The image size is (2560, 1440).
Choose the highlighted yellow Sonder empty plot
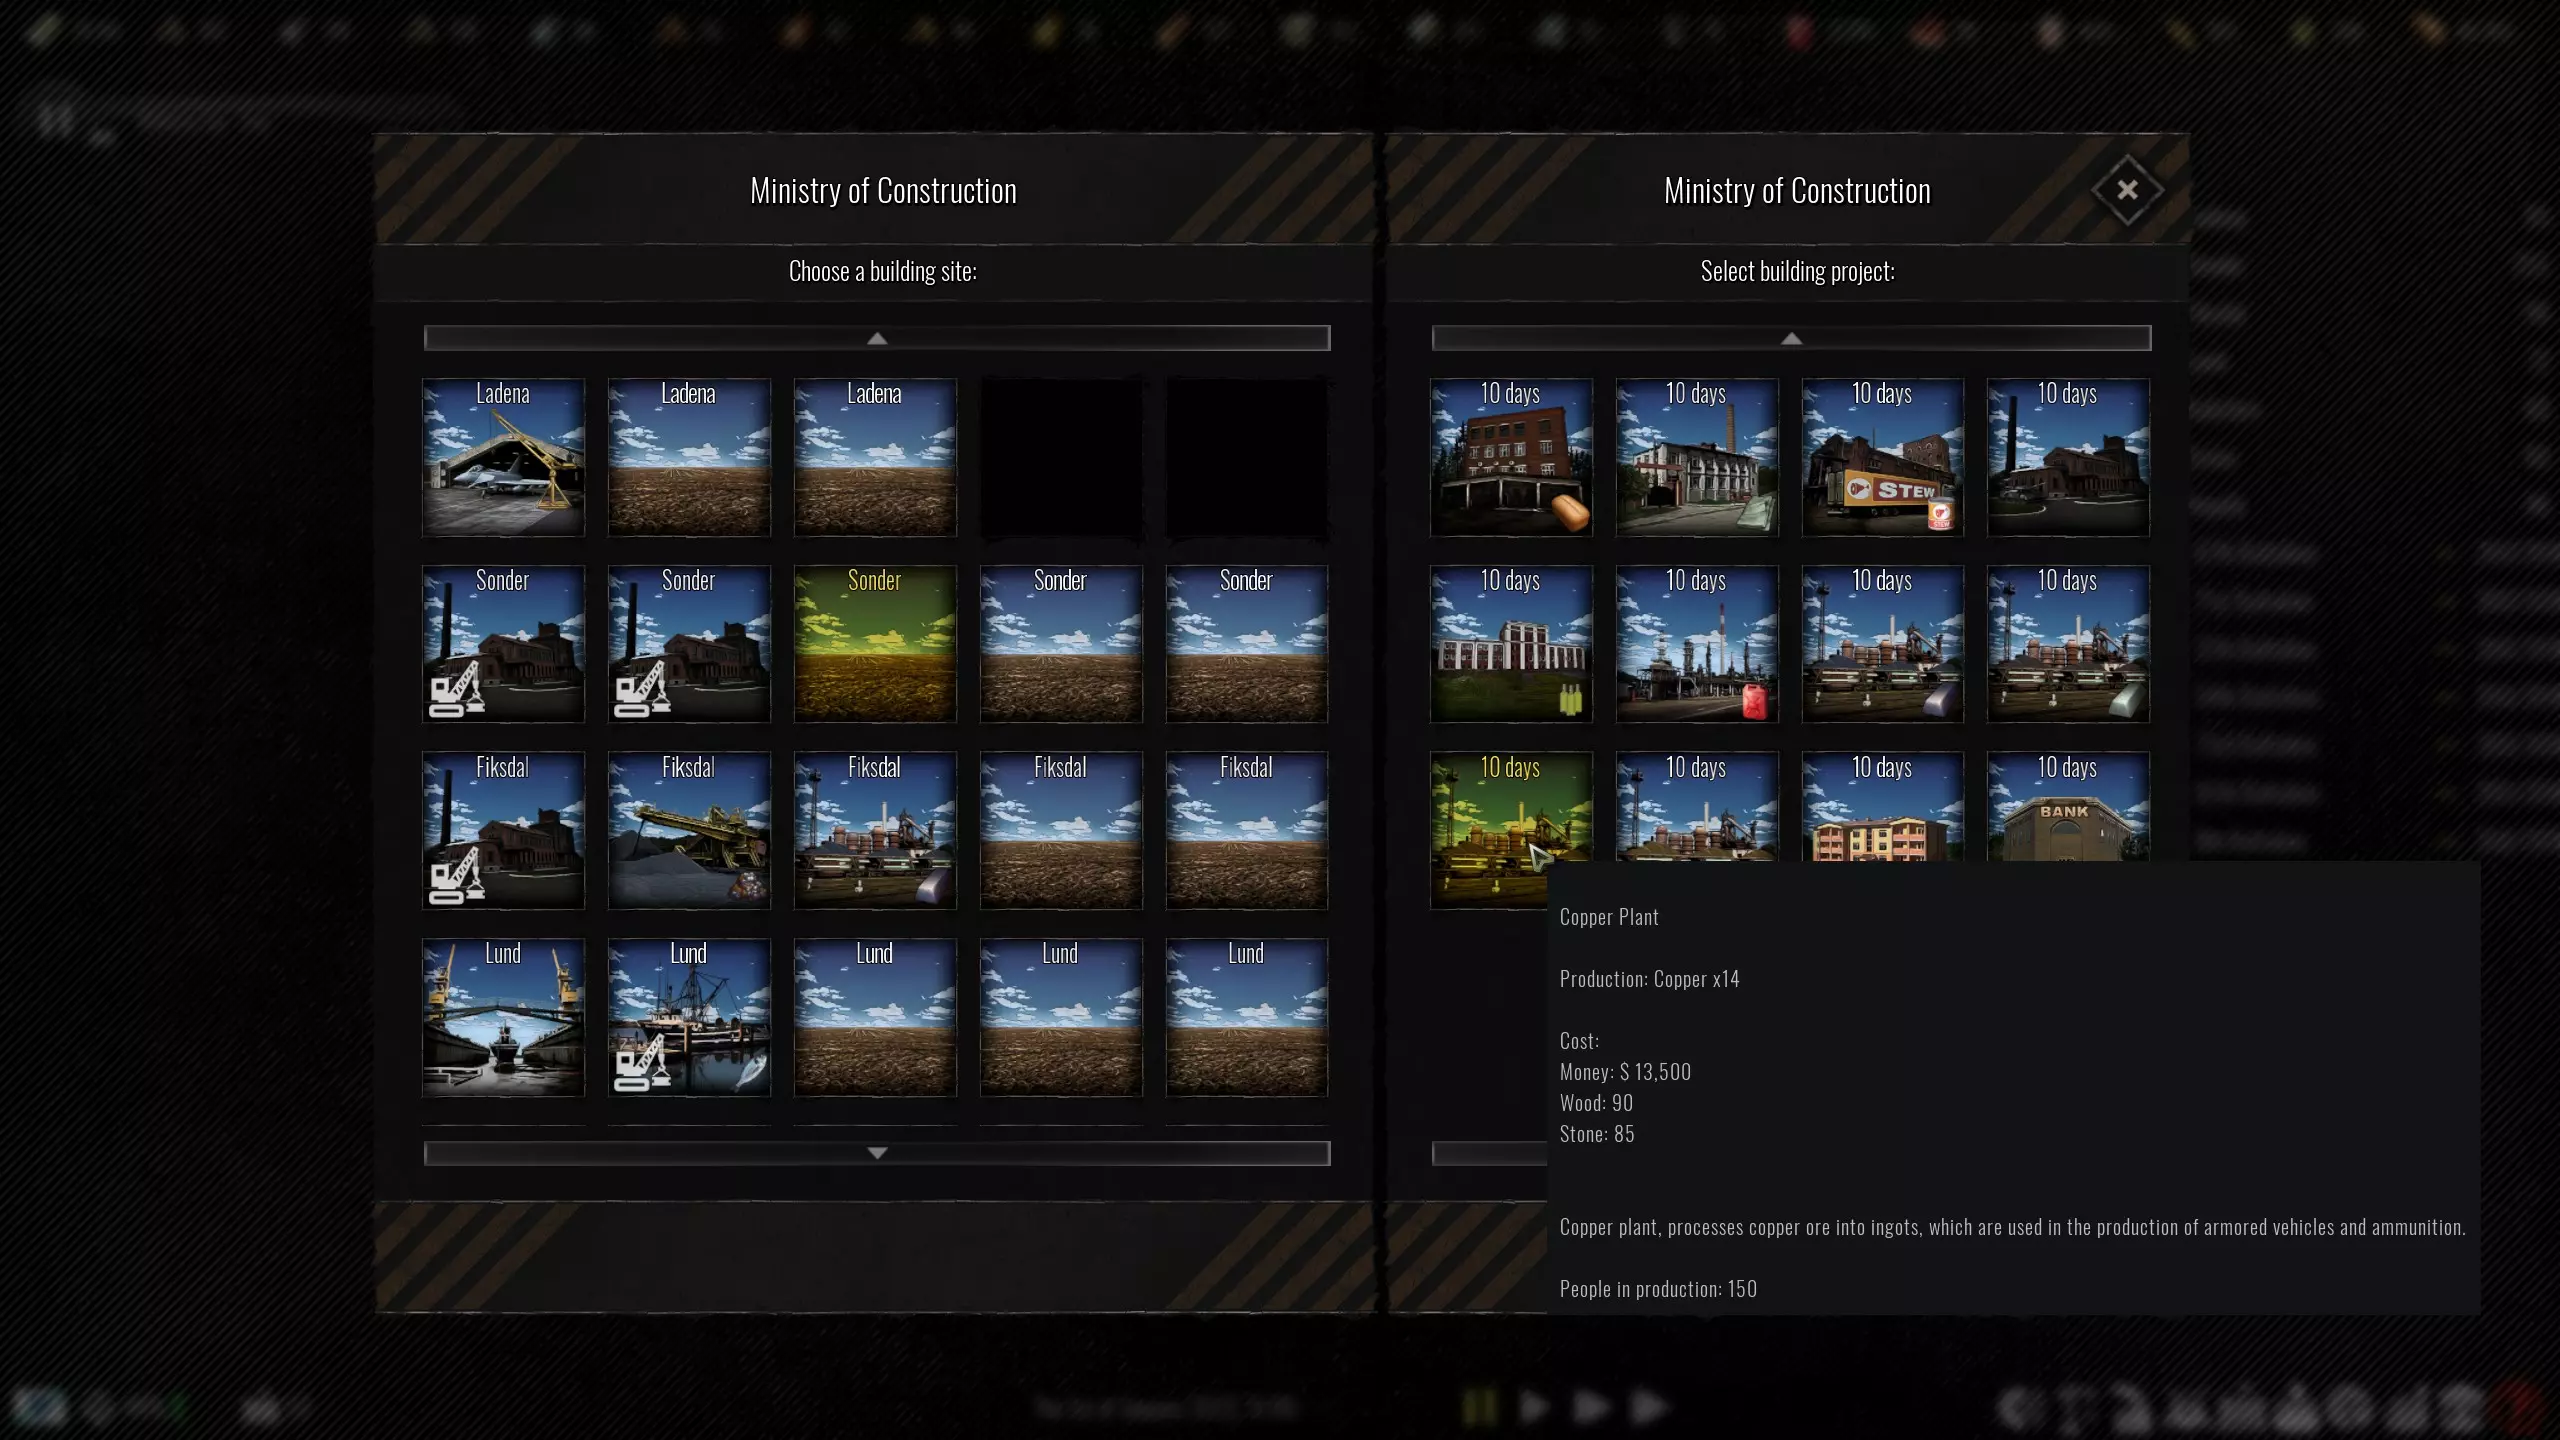coord(875,644)
